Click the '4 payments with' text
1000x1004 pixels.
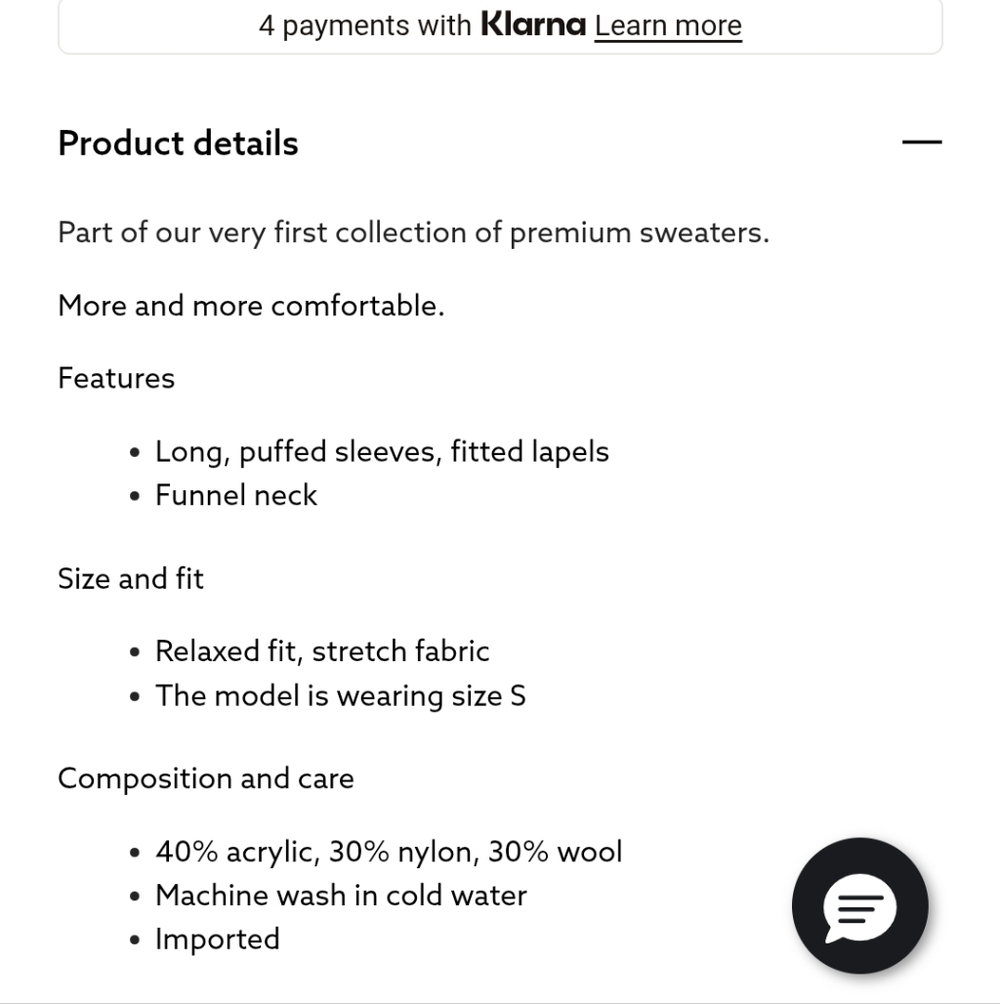pyautogui.click(x=365, y=26)
